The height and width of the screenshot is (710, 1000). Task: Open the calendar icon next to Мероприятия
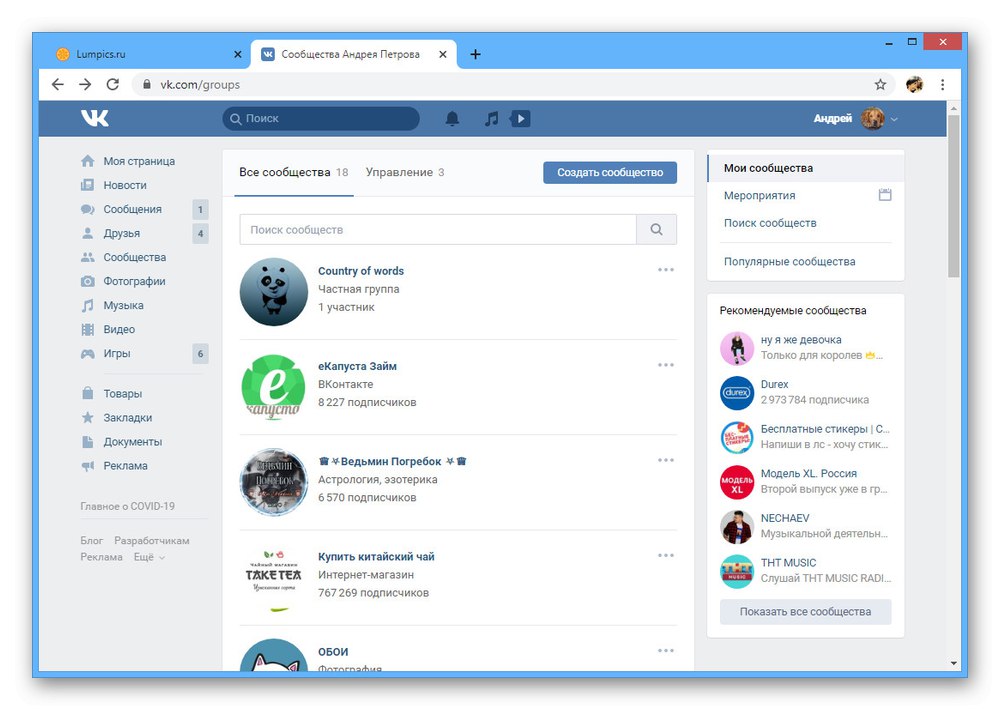(x=885, y=195)
